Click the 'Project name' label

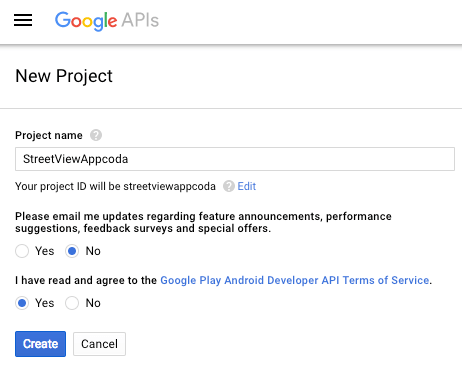point(49,135)
